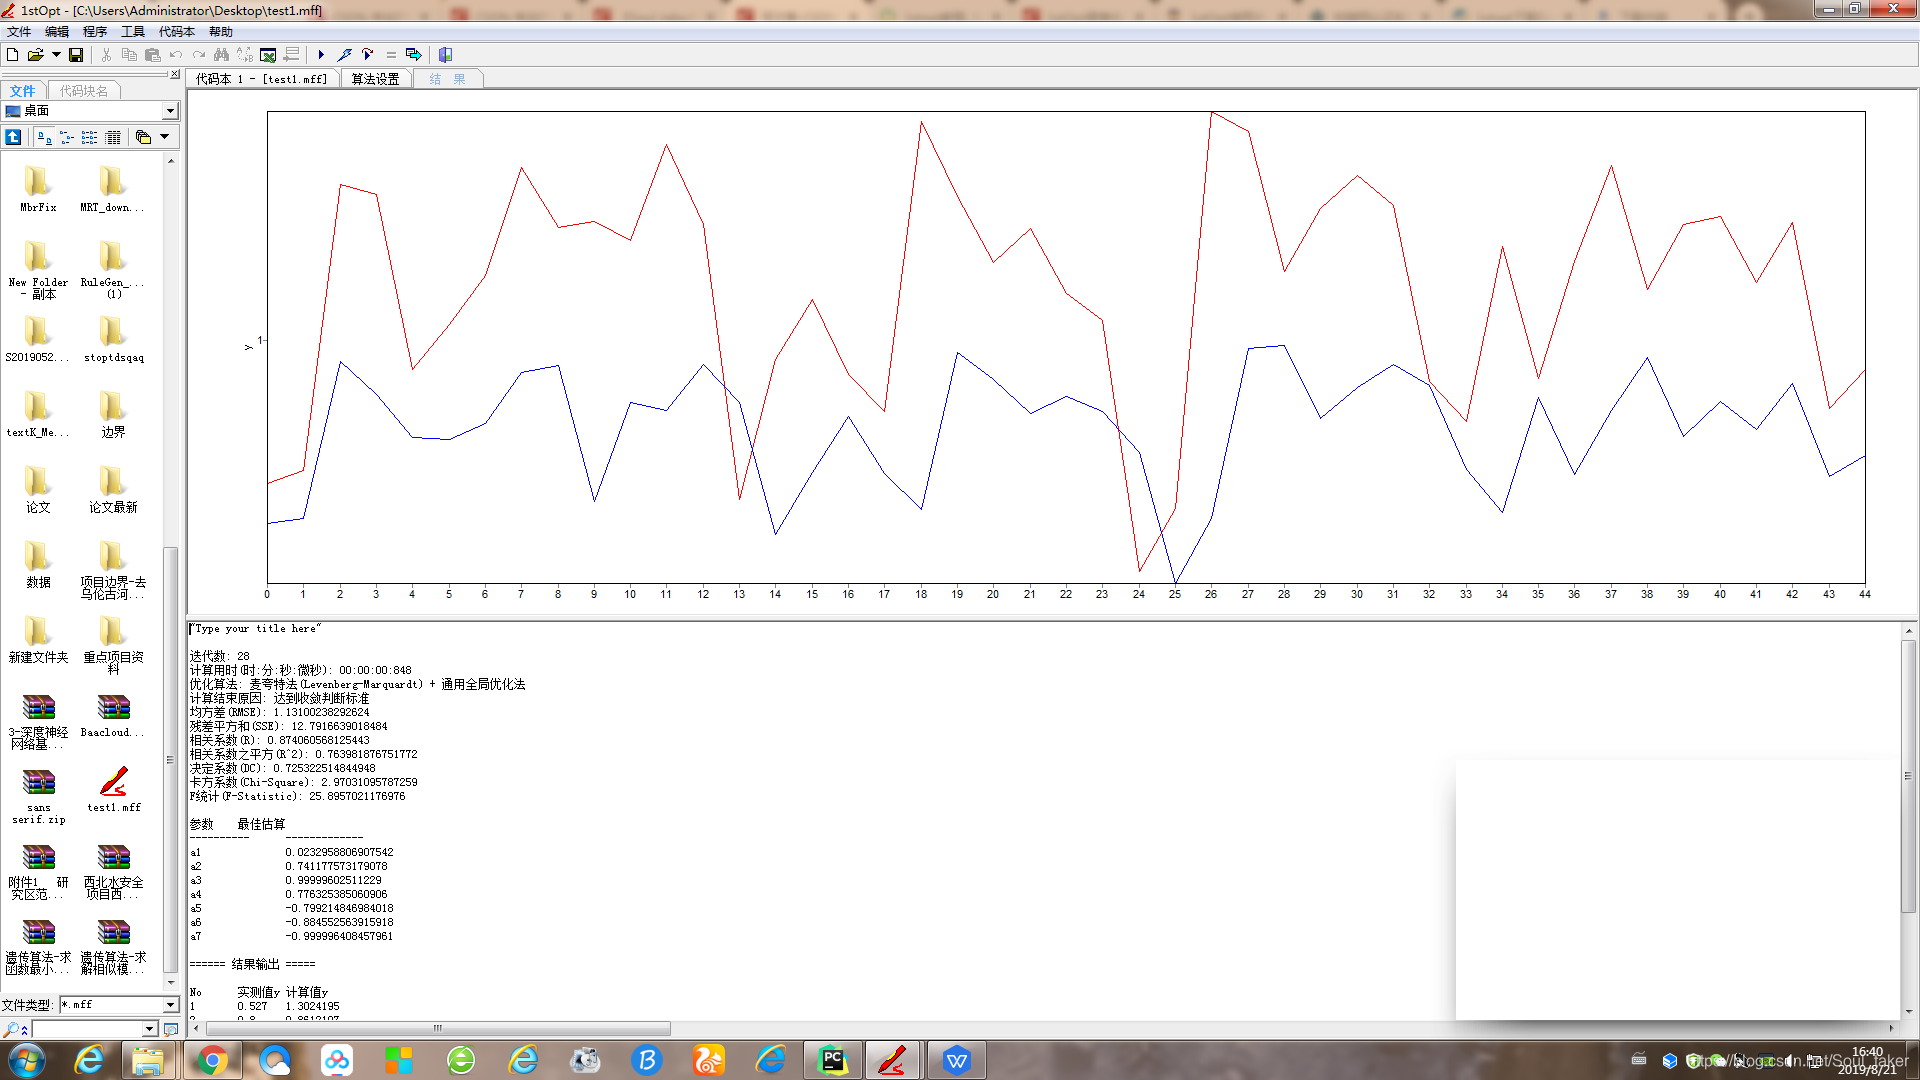Click the Save floppy disk icon
Screen dimensions: 1920x1080
pos(76,55)
